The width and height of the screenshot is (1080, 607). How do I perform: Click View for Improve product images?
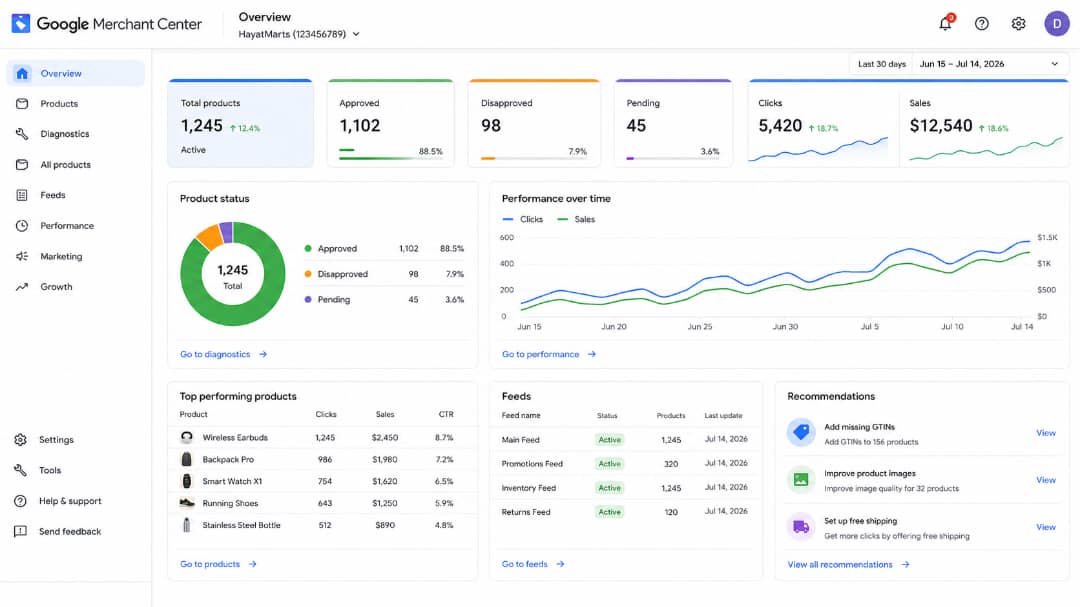(x=1046, y=480)
